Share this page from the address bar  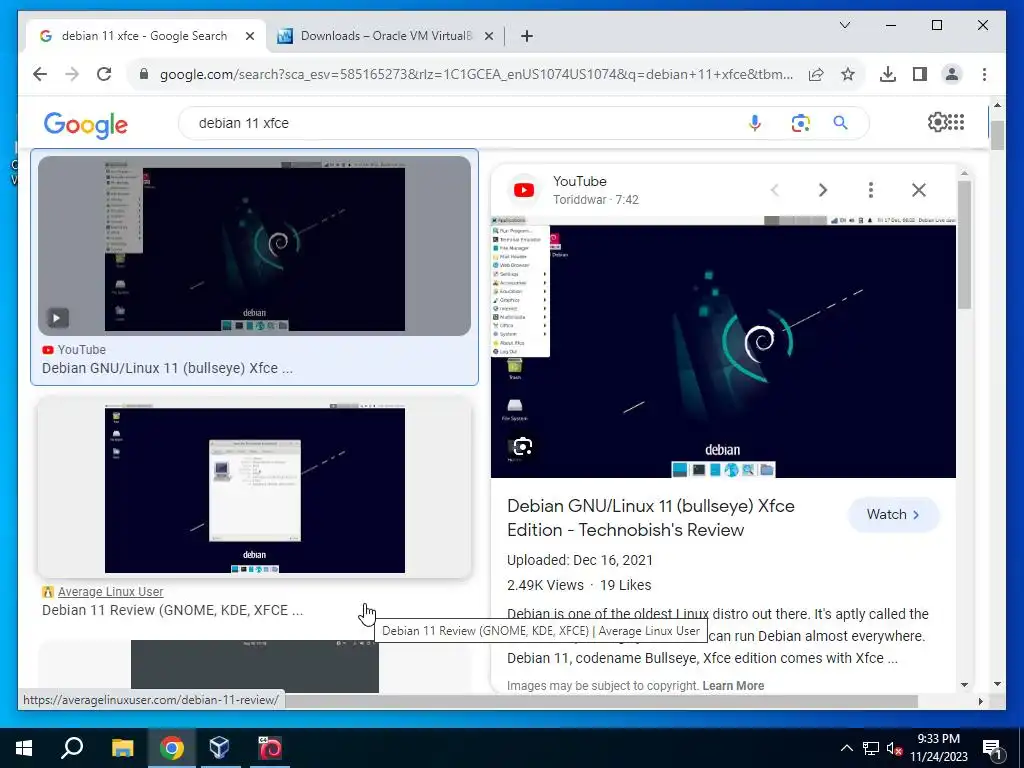pyautogui.click(x=816, y=74)
